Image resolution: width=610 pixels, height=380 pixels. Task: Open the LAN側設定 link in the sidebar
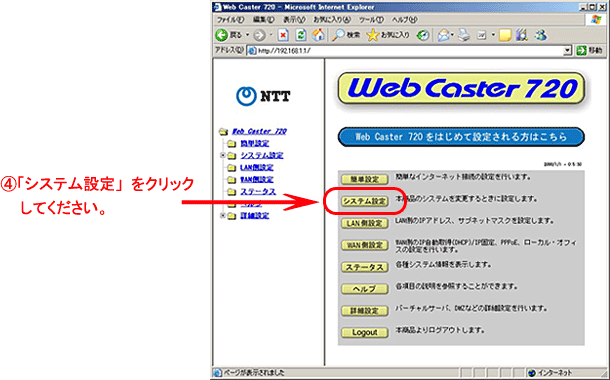click(x=256, y=168)
